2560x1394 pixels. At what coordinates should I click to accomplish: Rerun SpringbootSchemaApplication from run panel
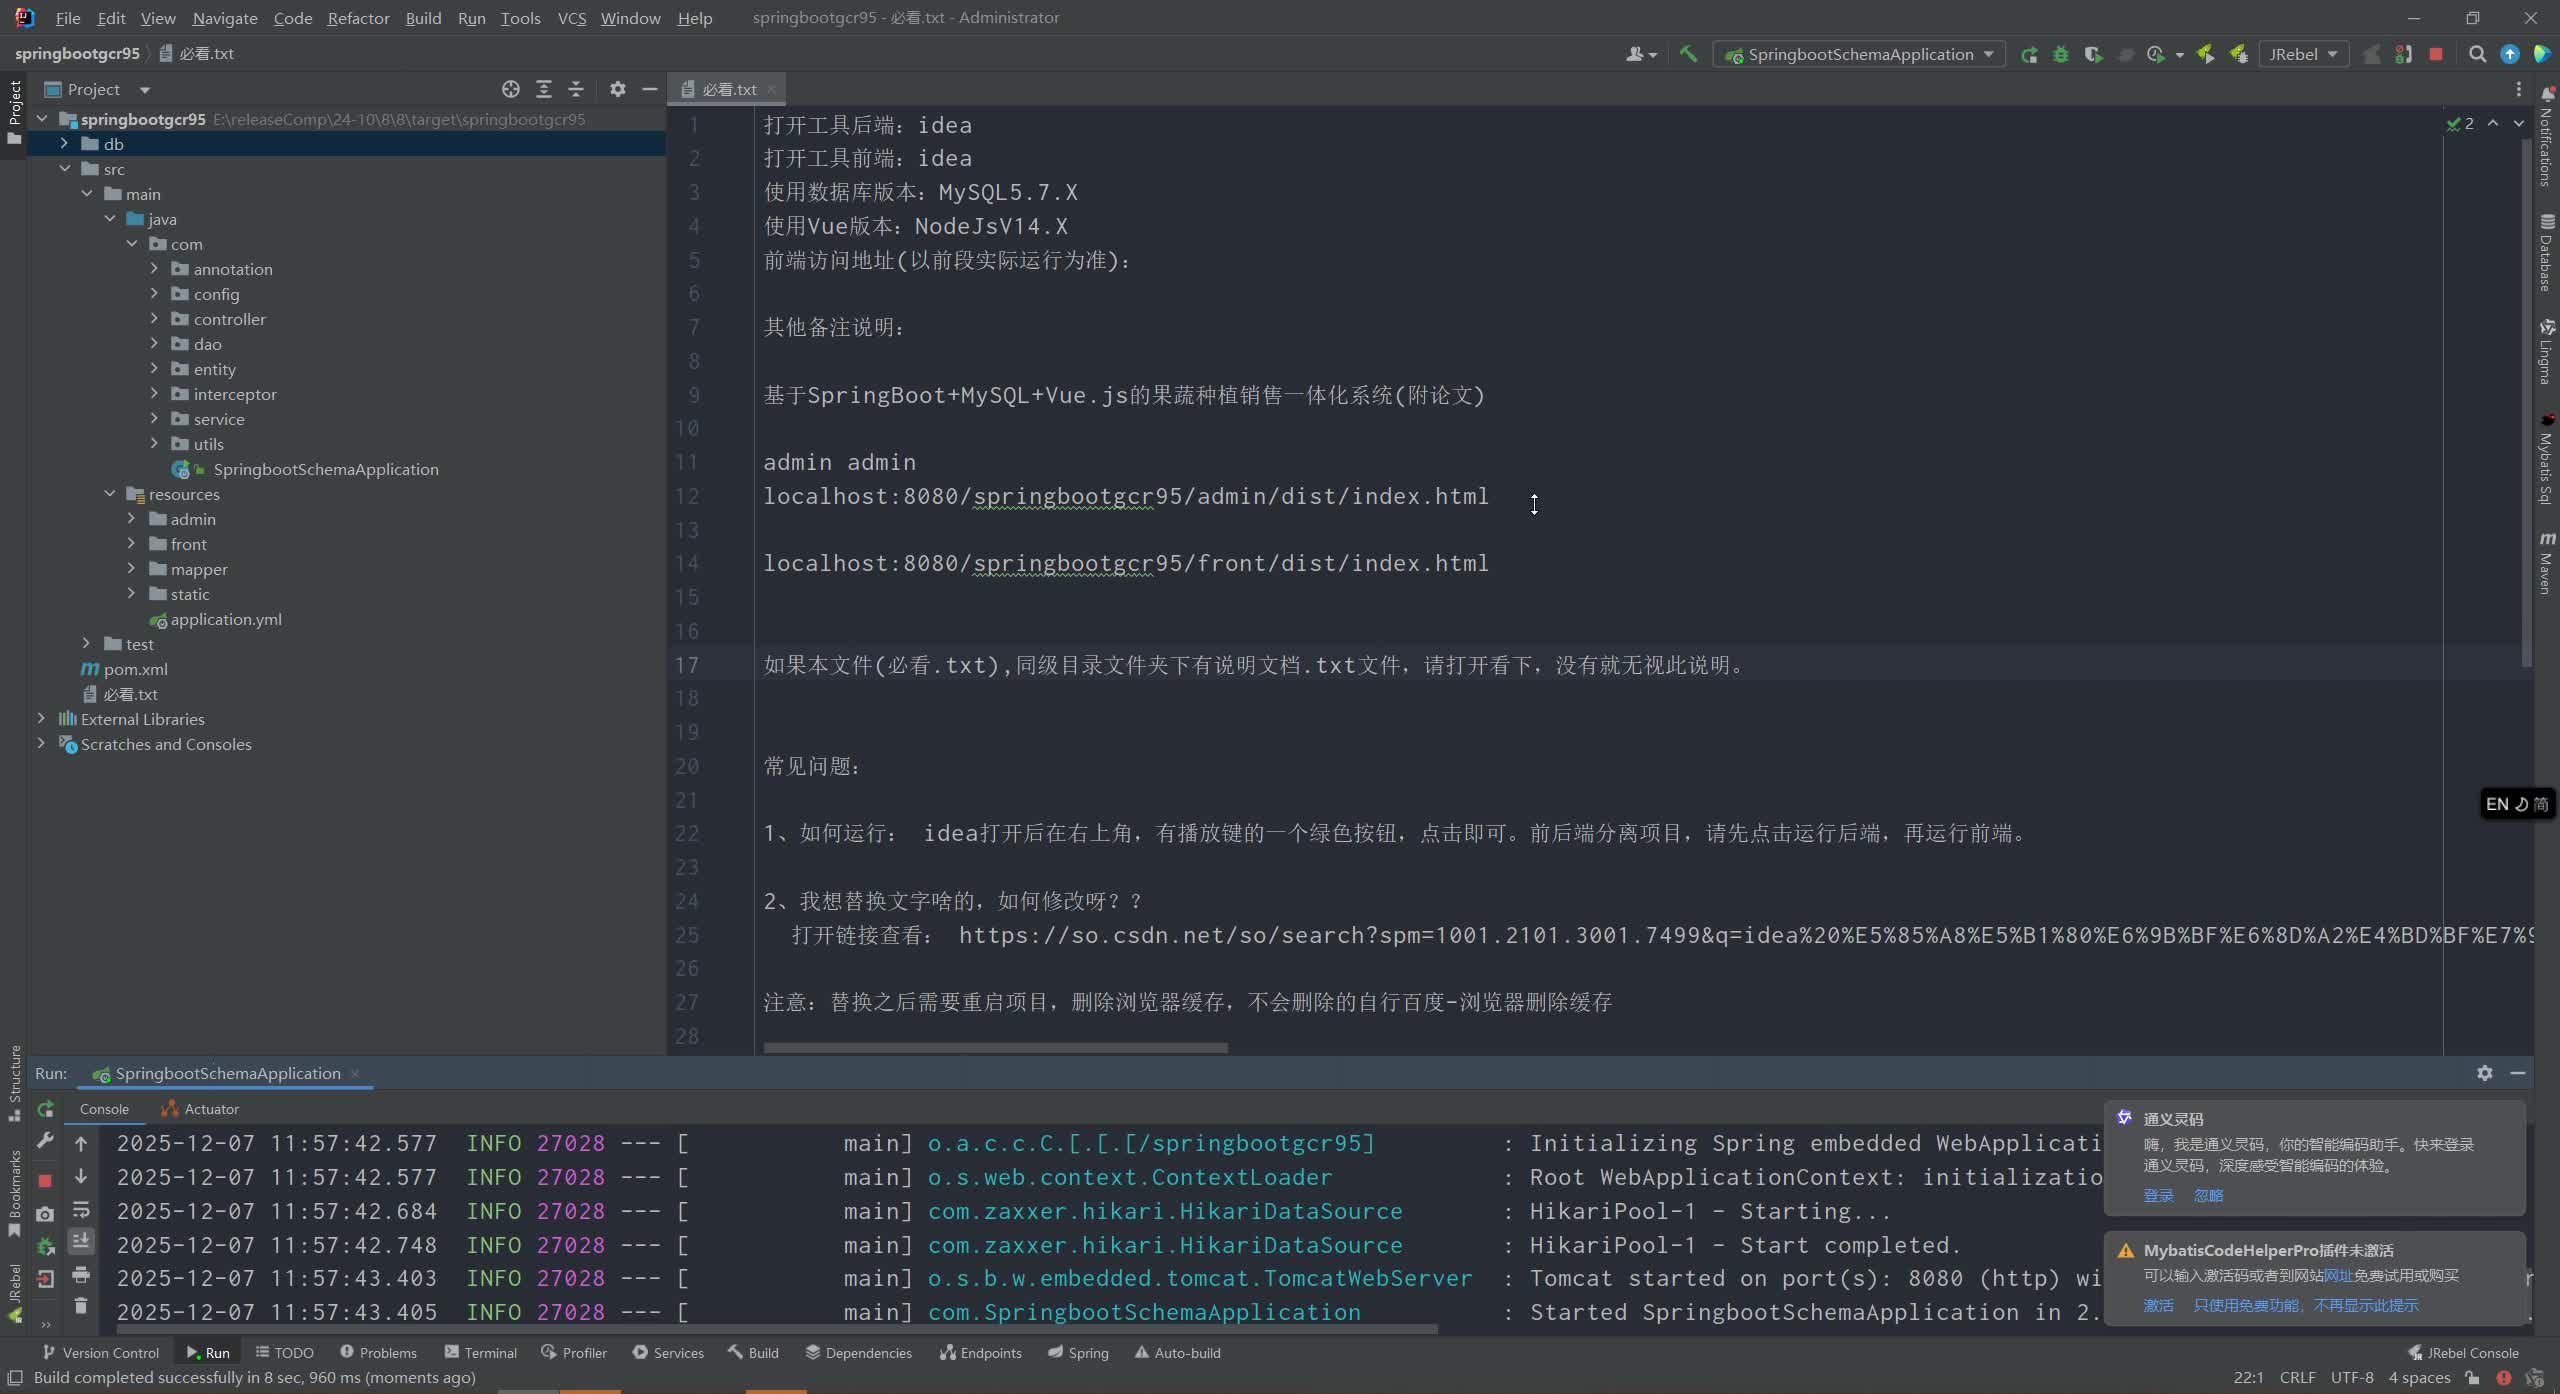point(44,1110)
